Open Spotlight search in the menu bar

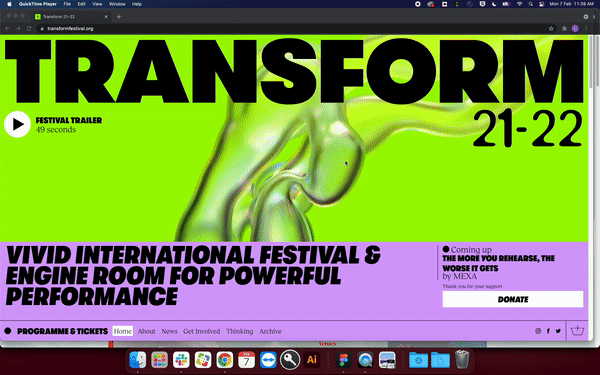(531, 4)
